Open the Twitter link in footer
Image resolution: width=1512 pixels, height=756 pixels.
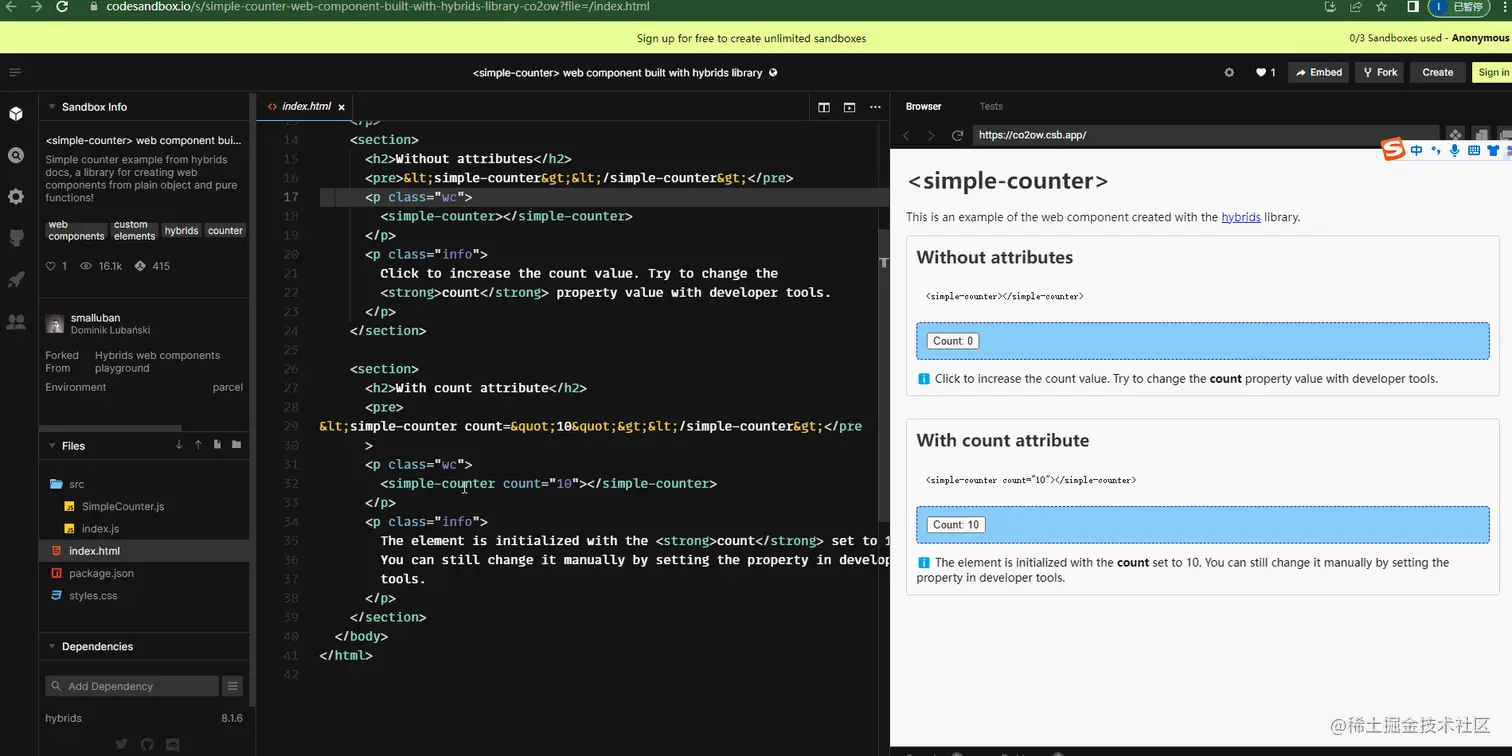pyautogui.click(x=121, y=744)
